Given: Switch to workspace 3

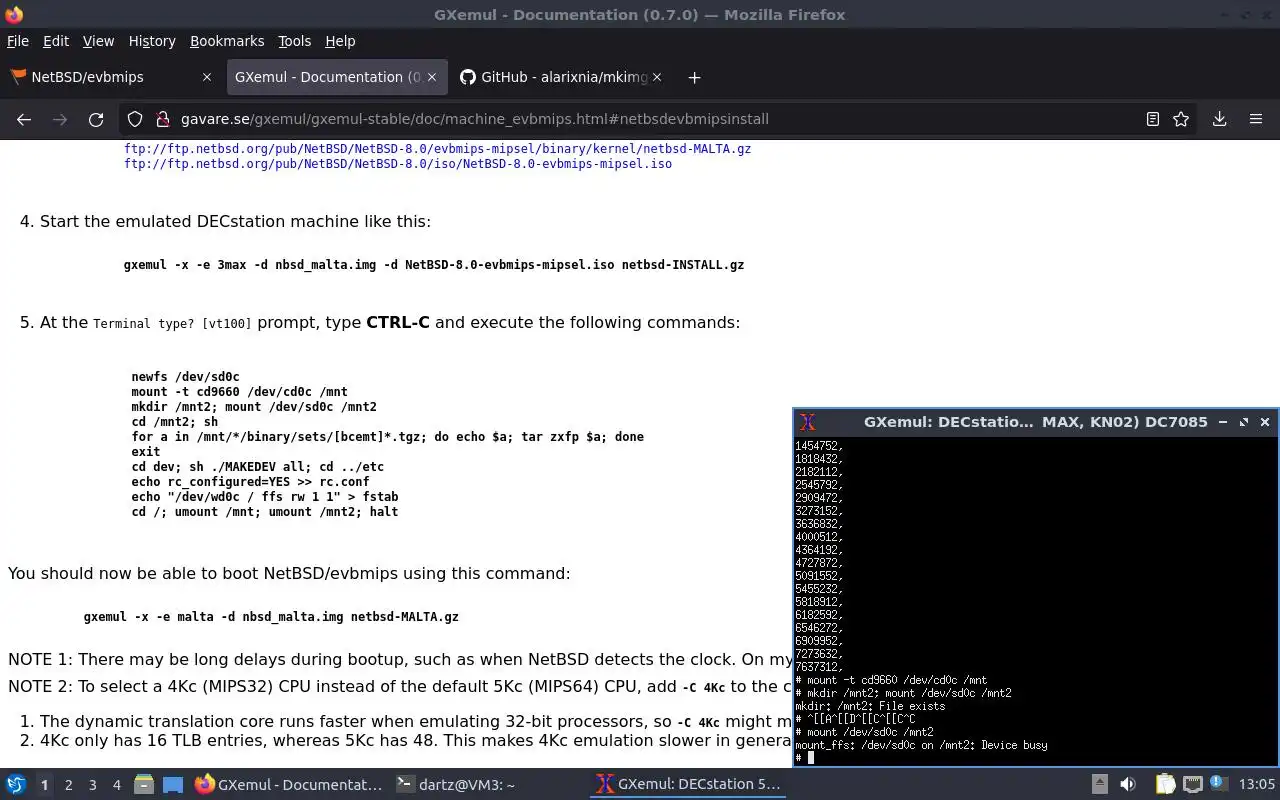Looking at the screenshot, I should coord(92,785).
